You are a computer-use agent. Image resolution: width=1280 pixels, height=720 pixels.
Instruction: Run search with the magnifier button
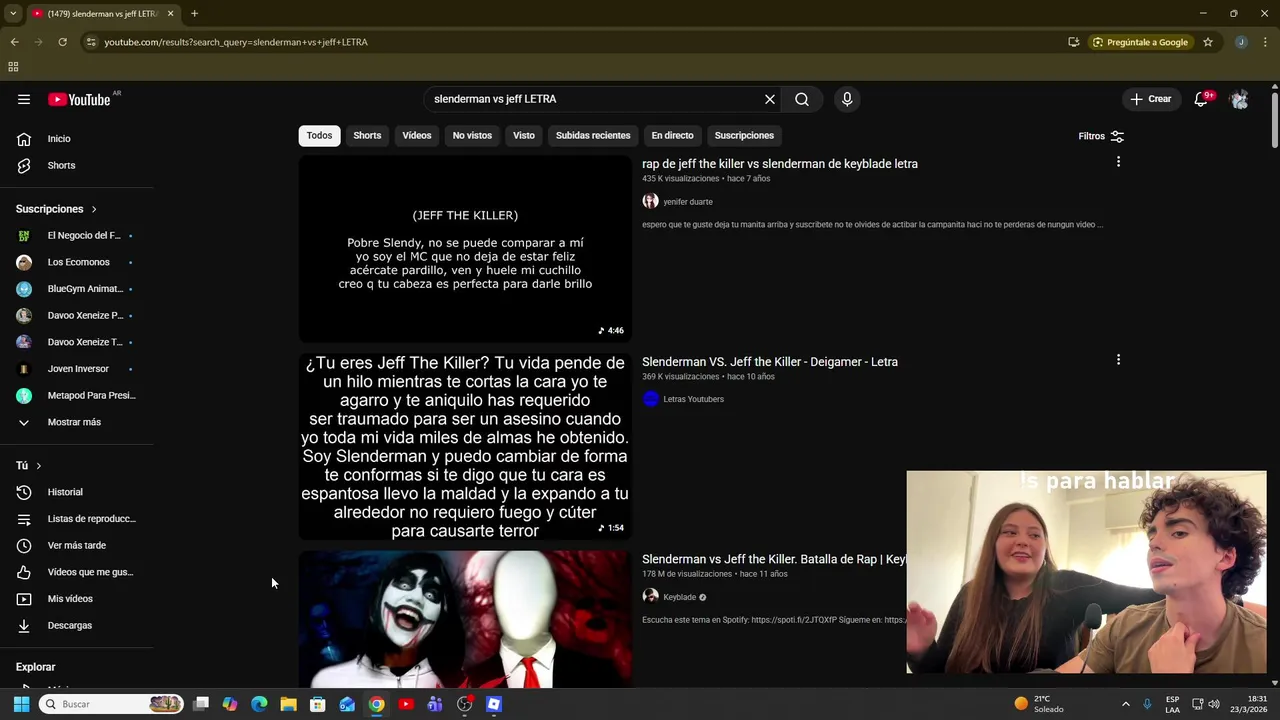(802, 99)
